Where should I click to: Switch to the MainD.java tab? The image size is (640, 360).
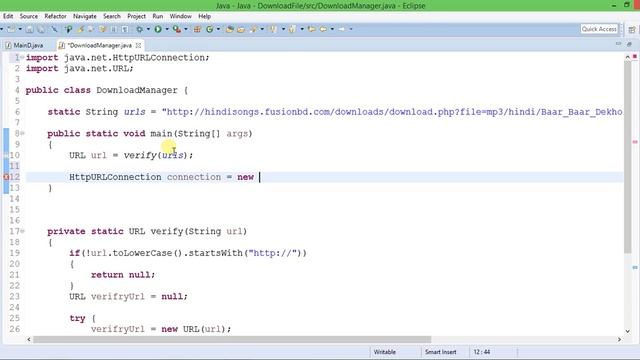tap(24, 45)
